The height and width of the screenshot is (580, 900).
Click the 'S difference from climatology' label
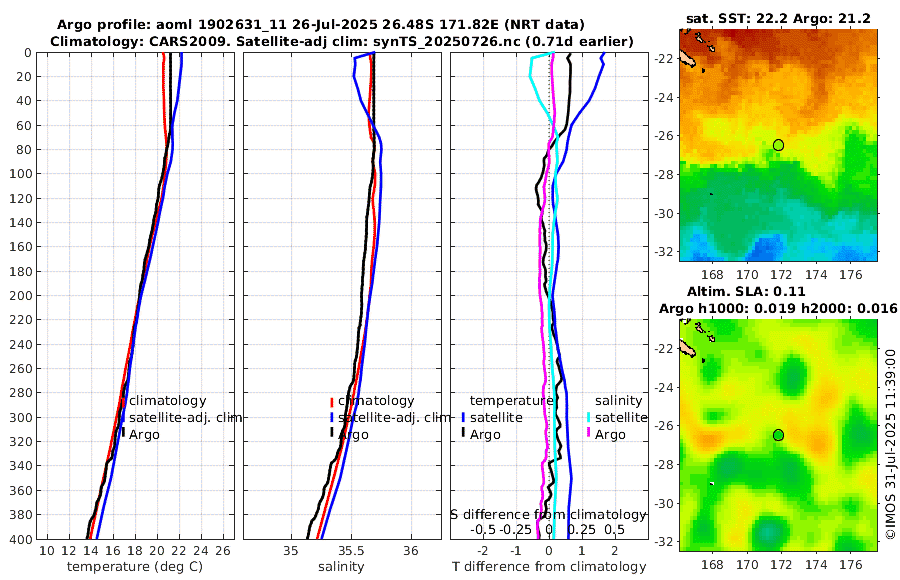pyautogui.click(x=548, y=515)
